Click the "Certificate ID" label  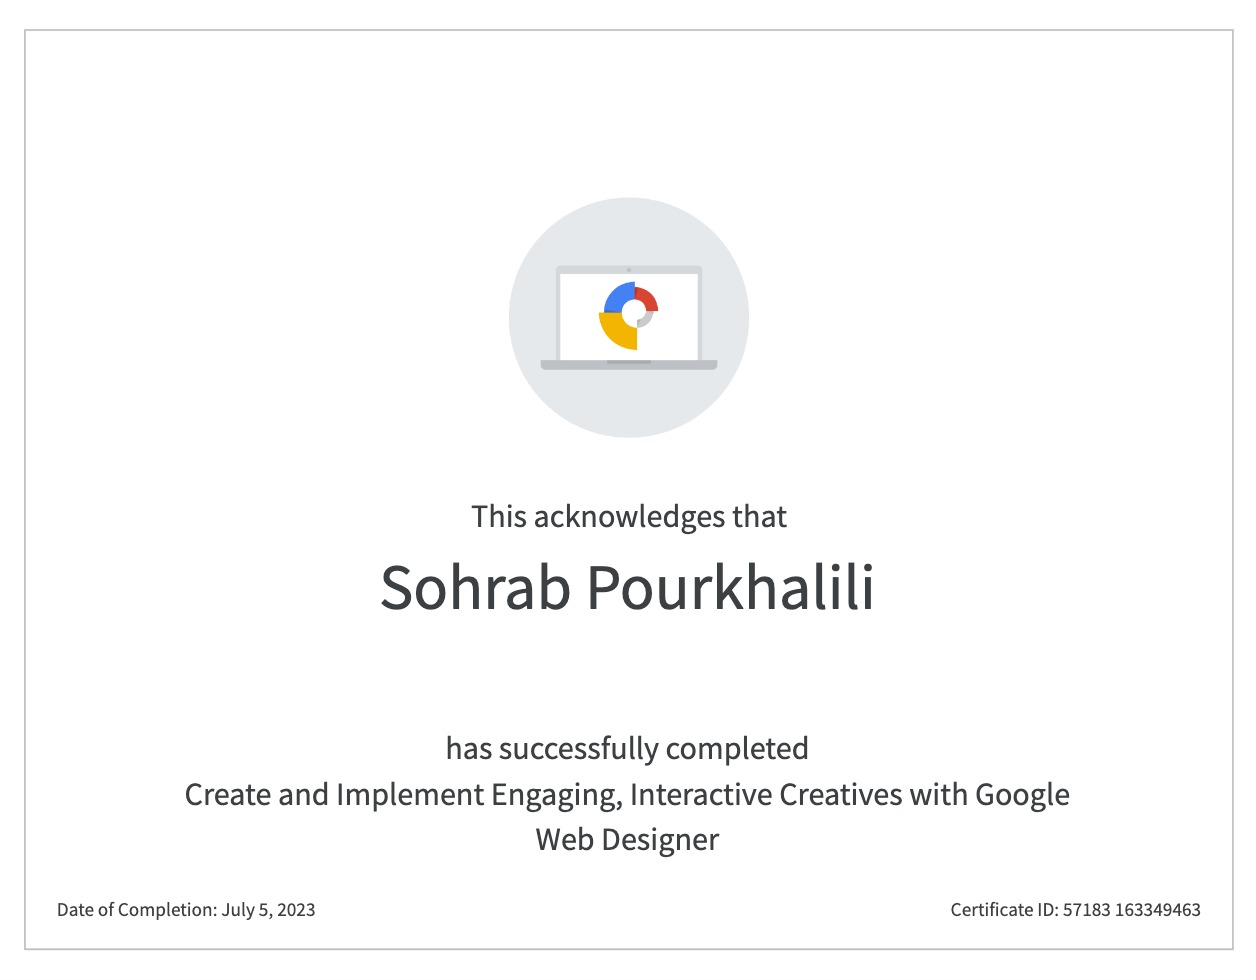[1004, 910]
